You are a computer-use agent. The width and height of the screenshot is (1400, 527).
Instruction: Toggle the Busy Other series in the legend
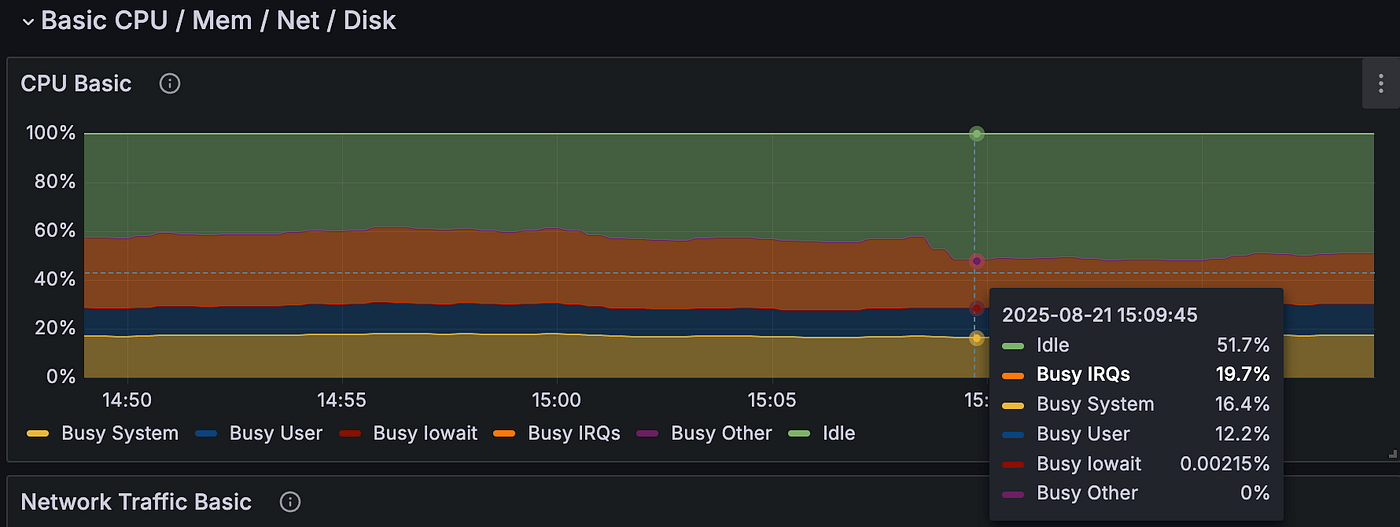point(721,433)
